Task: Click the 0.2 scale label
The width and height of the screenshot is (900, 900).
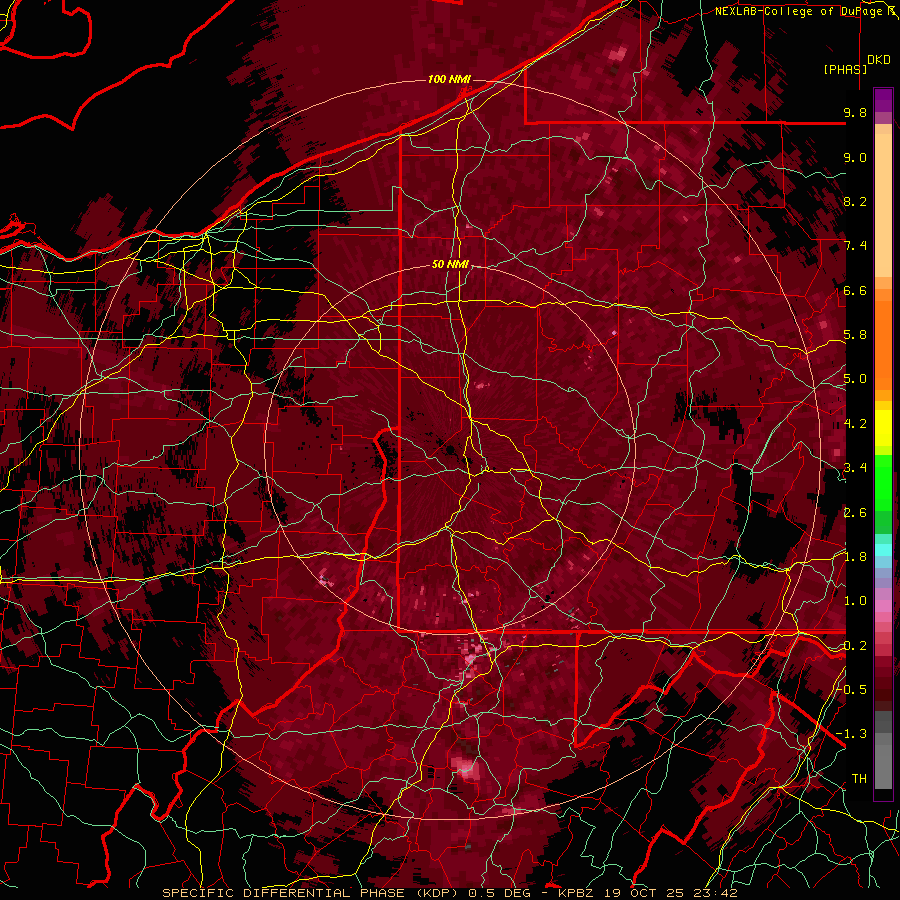Action: [855, 645]
